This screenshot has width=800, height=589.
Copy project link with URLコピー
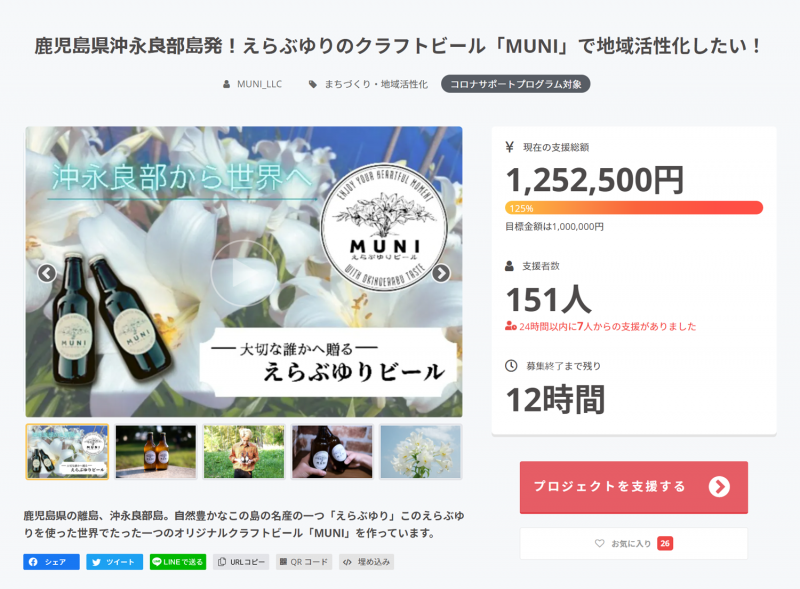click(x=241, y=561)
